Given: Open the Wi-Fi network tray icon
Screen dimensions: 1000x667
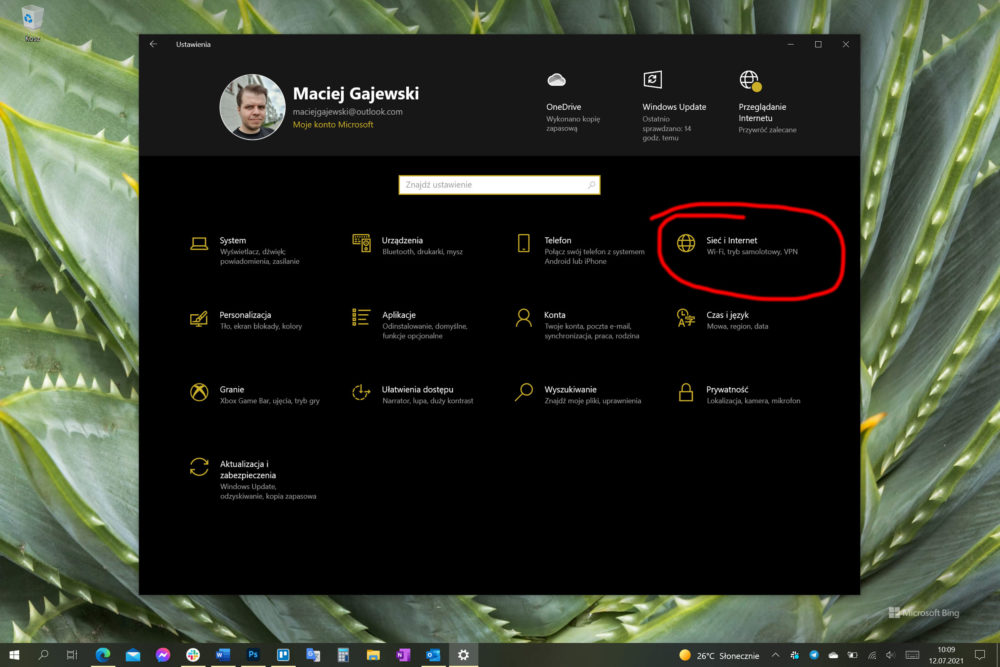Looking at the screenshot, I should tap(872, 655).
